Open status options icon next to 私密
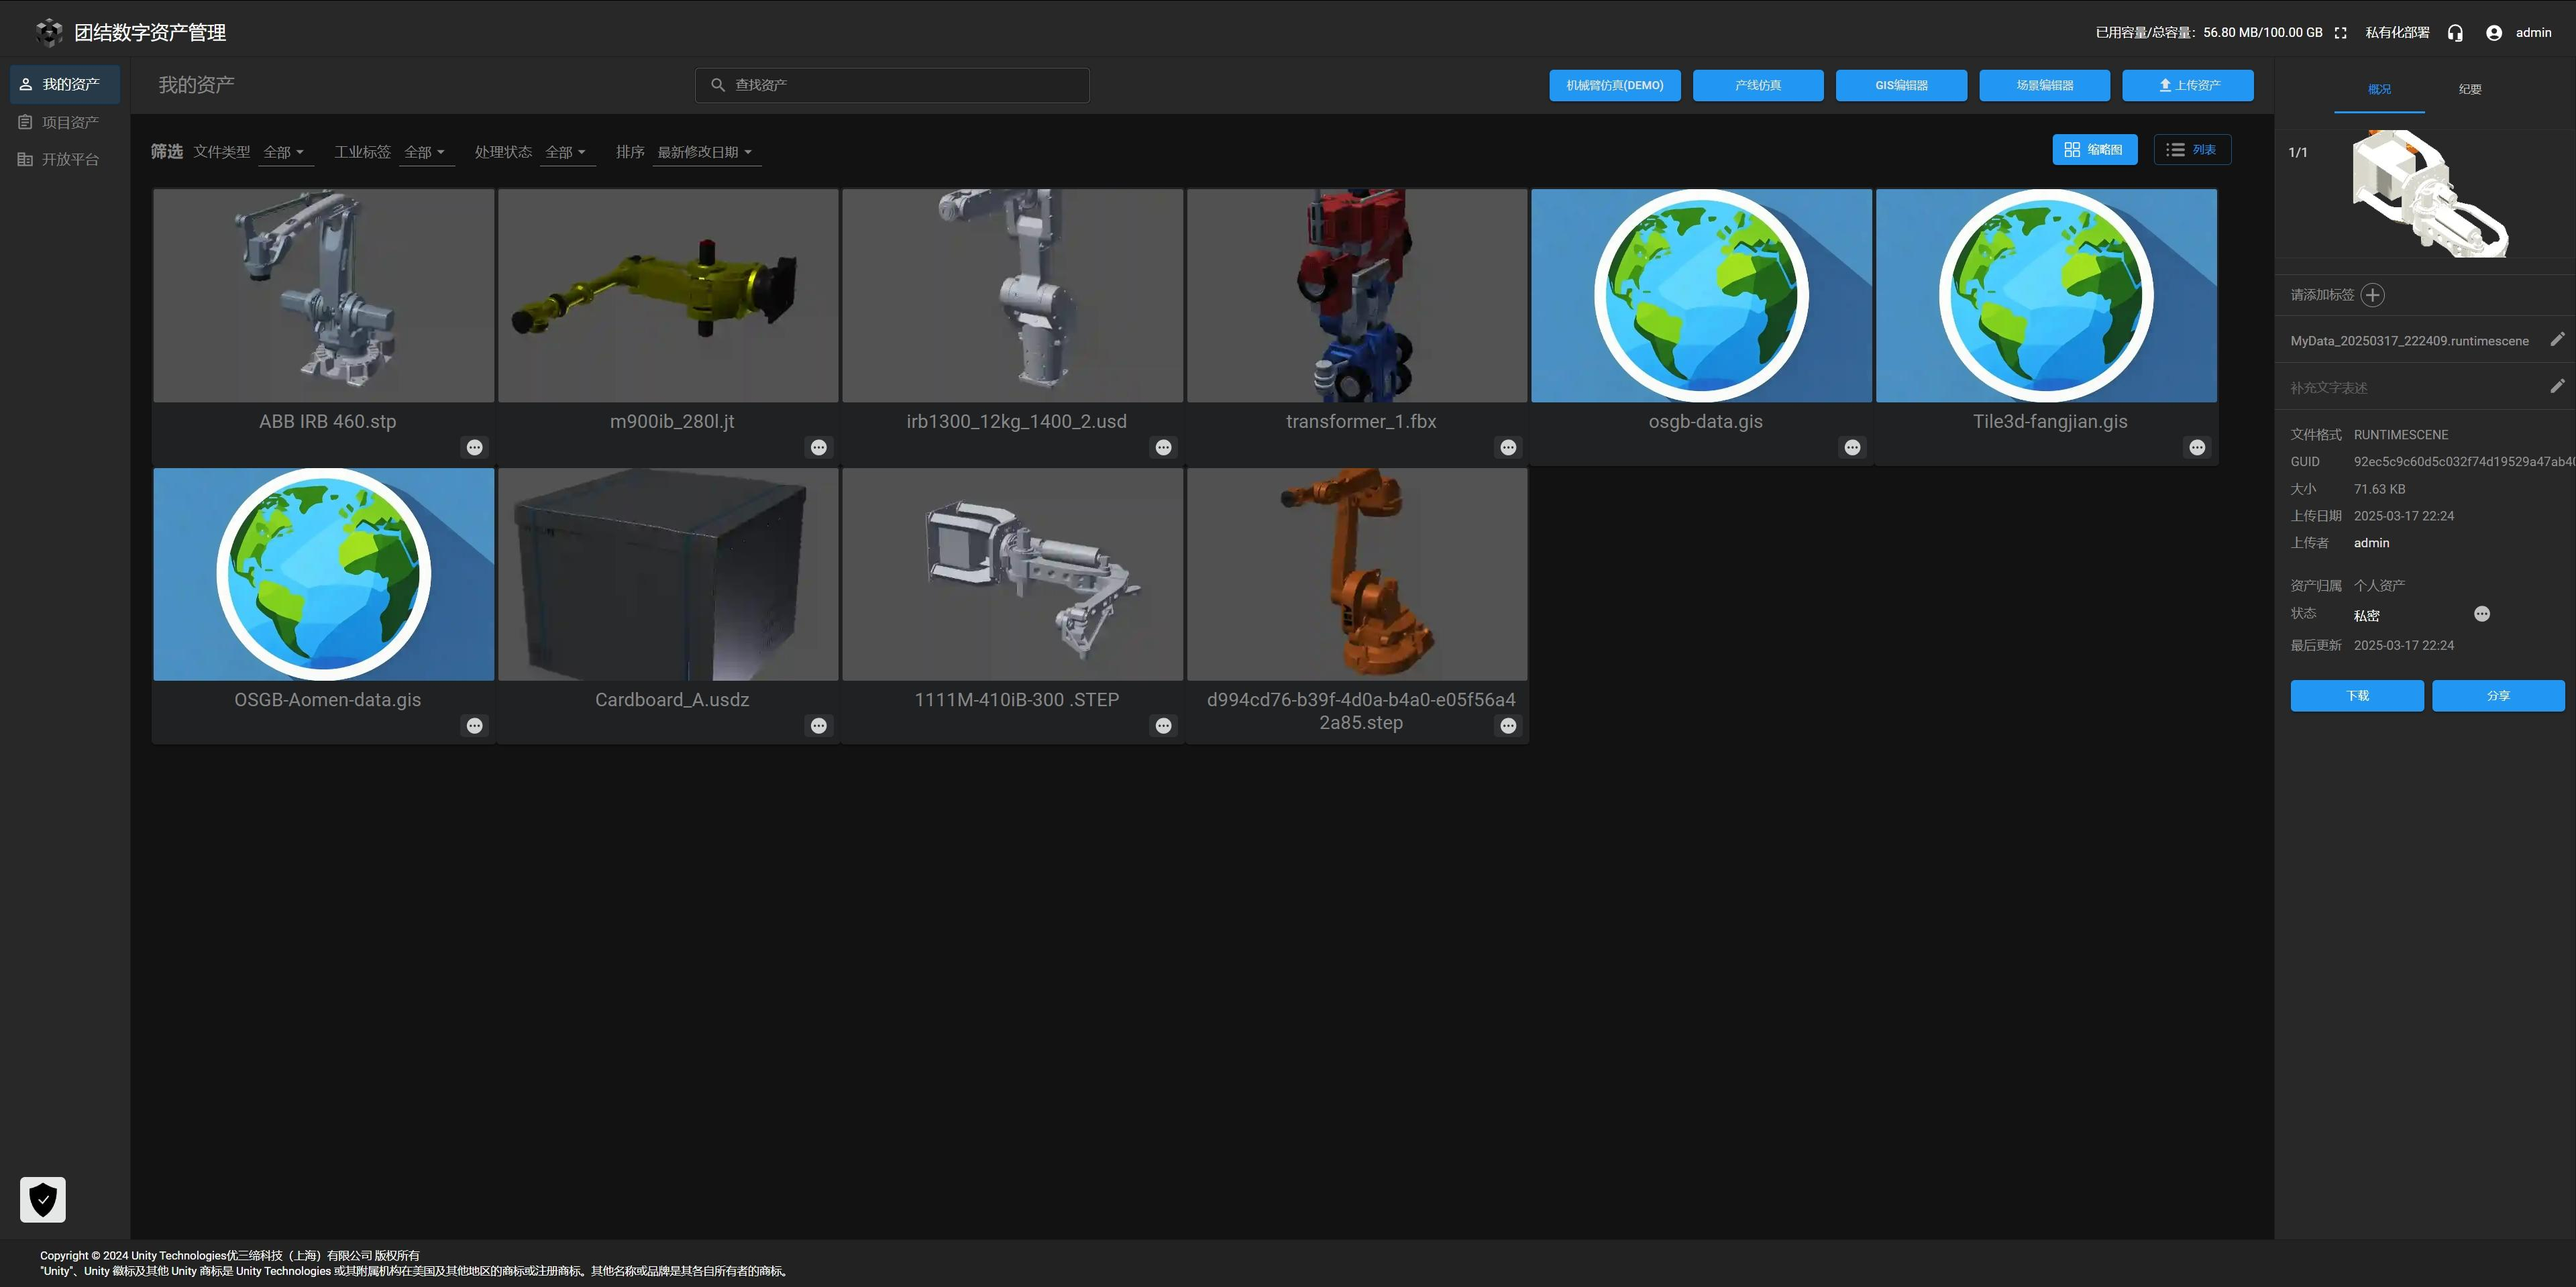 [x=2481, y=614]
